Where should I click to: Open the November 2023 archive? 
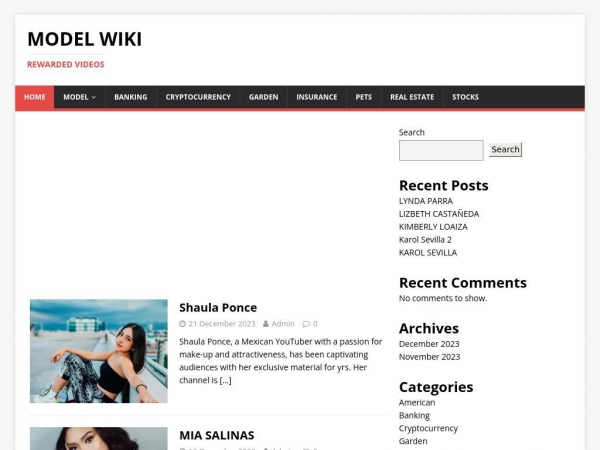(429, 357)
